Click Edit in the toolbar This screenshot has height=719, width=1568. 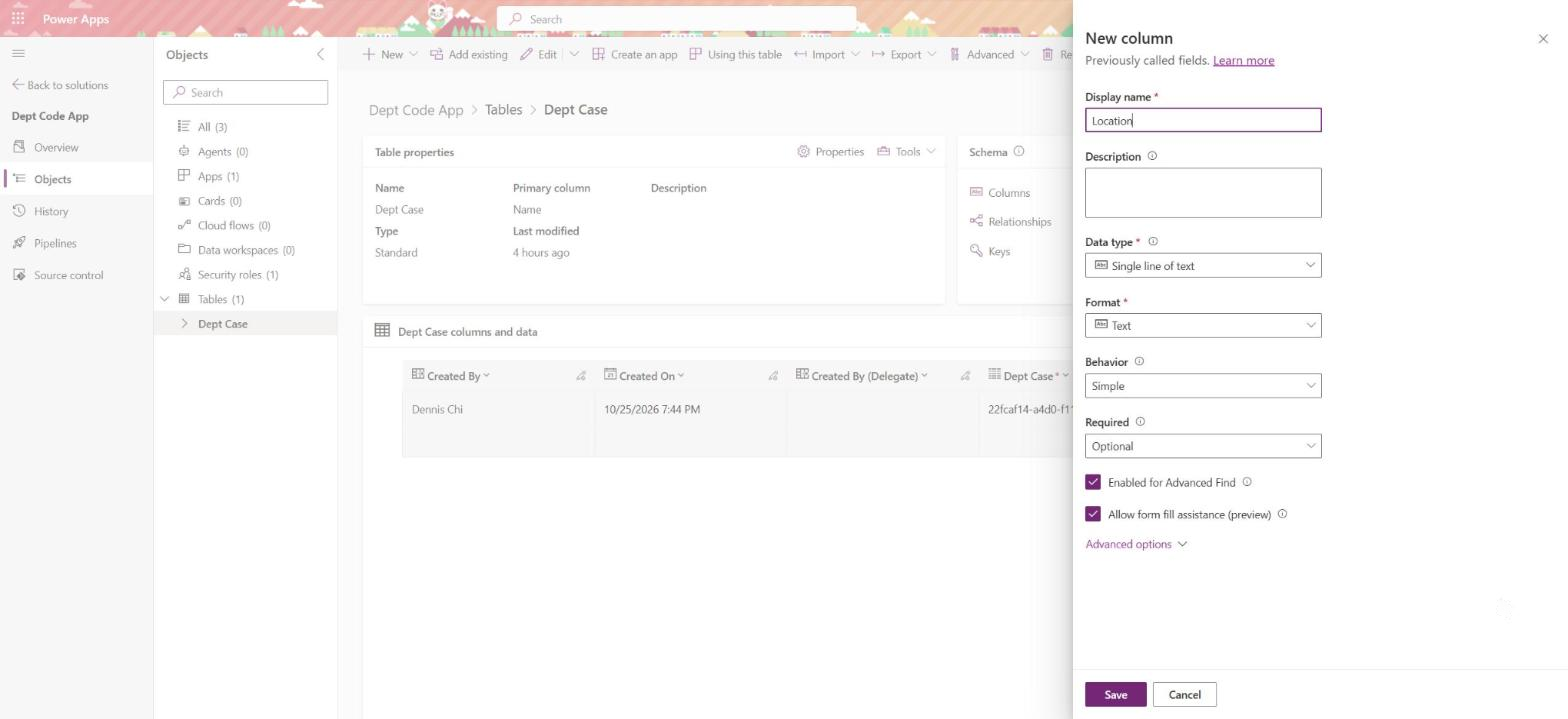point(538,54)
